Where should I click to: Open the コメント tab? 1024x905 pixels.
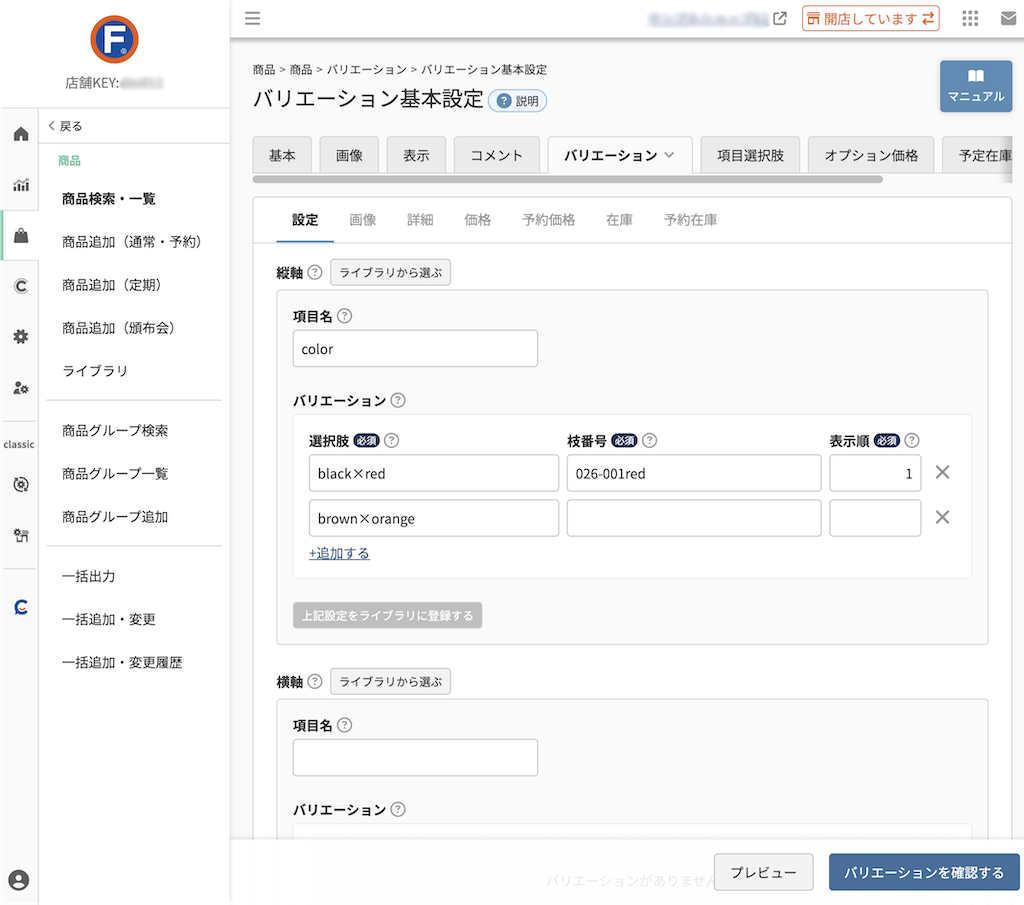pos(496,155)
